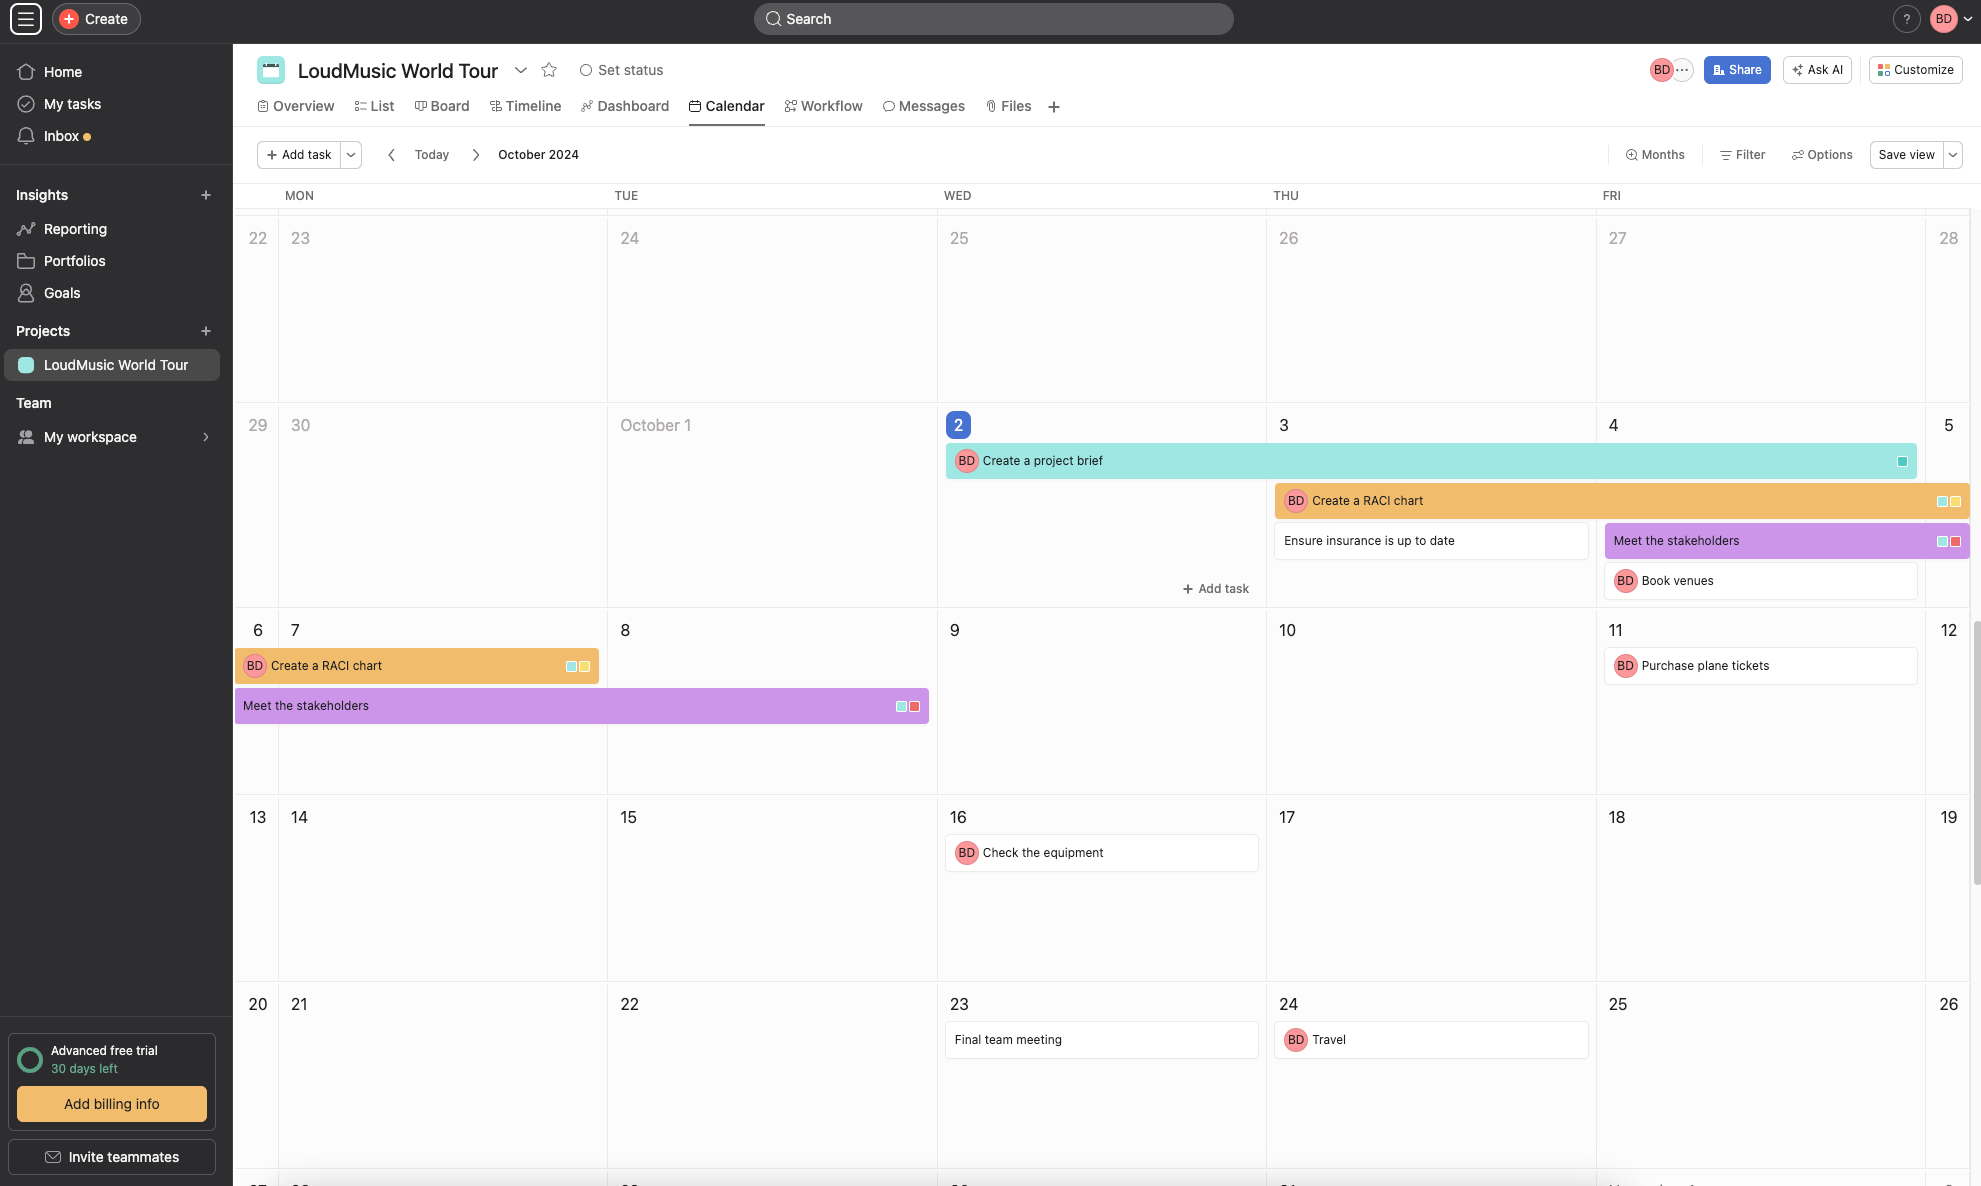Click color tags on Thursday RACI chart task
The image size is (1981, 1186).
click(x=1948, y=501)
